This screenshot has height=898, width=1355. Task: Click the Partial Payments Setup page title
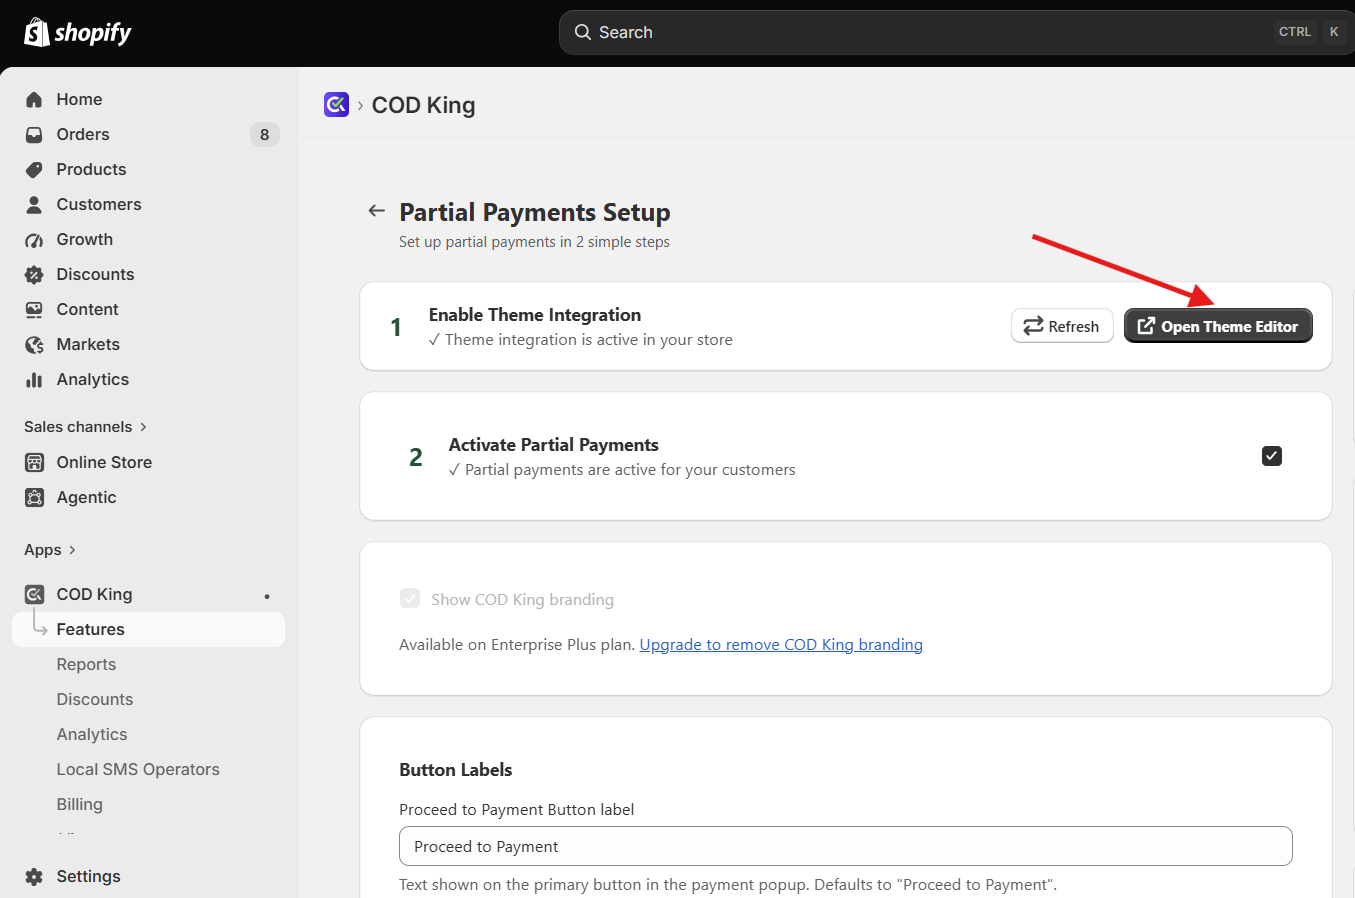[535, 212]
